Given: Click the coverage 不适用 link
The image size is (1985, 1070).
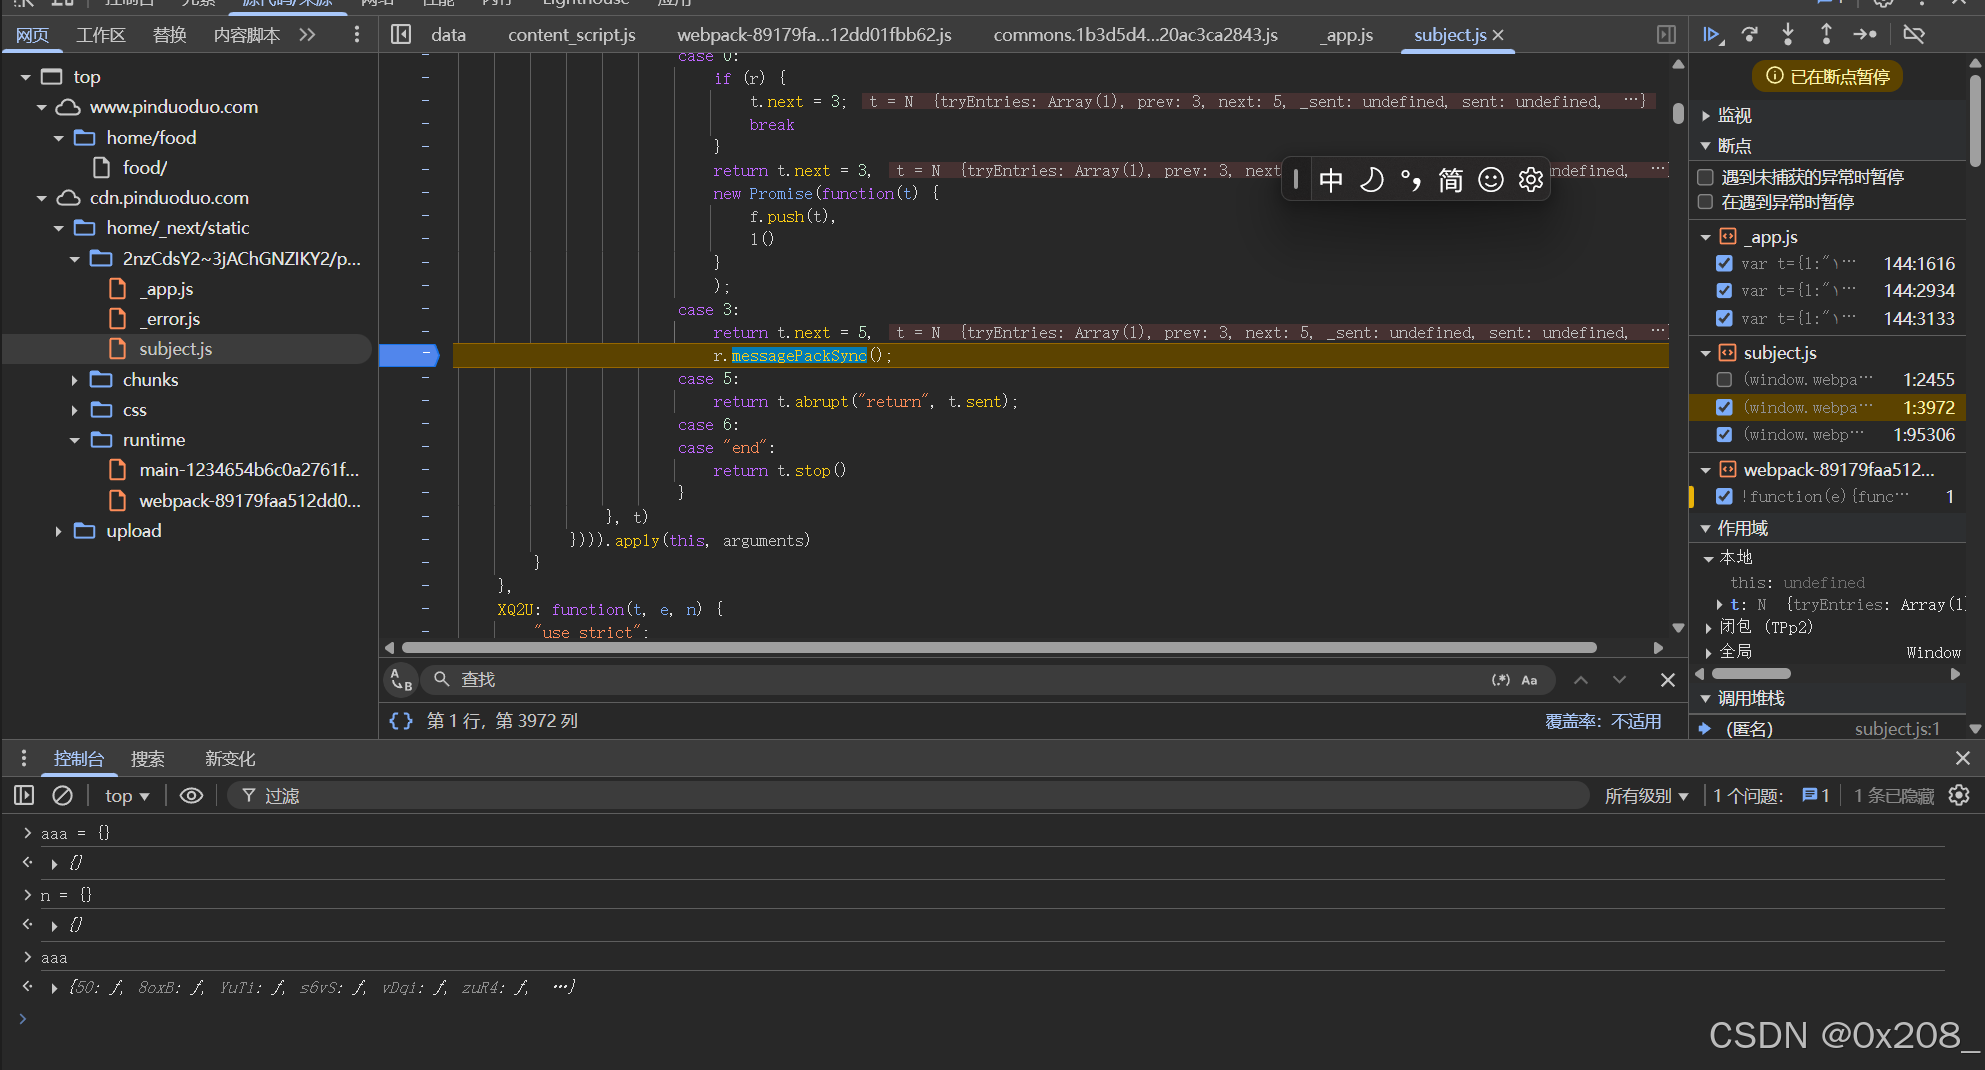Looking at the screenshot, I should tap(1636, 721).
